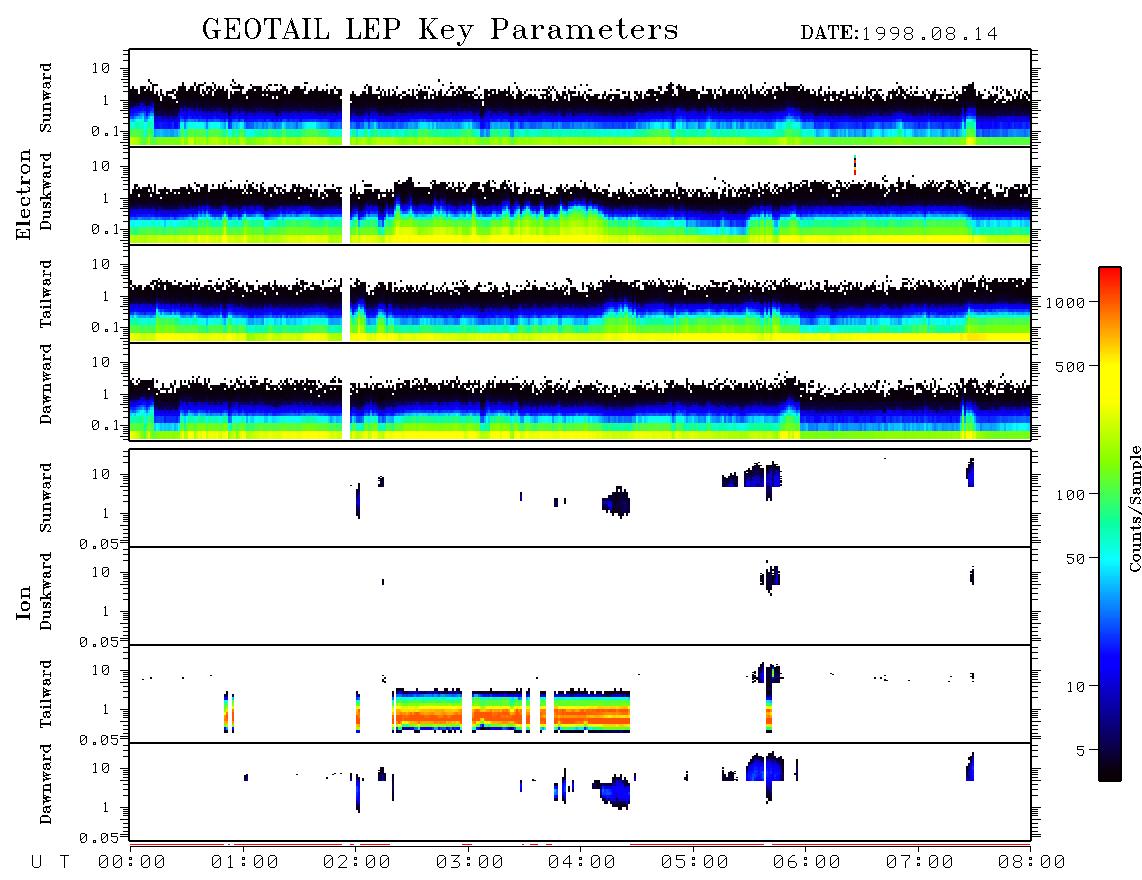Click the "1000" color bar tick label

point(1065,303)
